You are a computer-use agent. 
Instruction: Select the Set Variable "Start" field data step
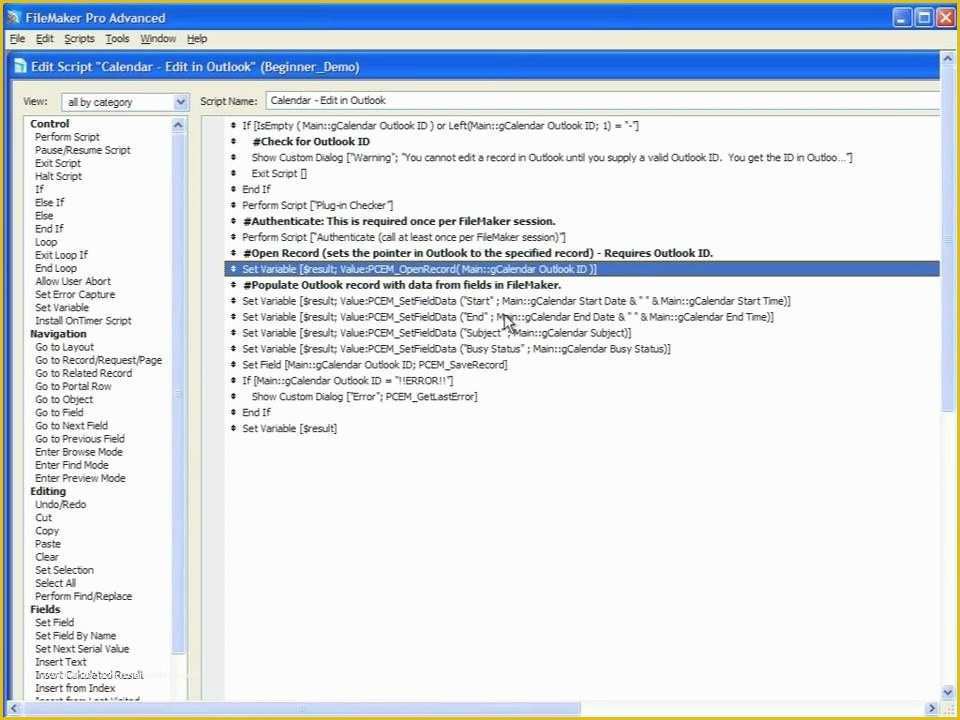[516, 301]
